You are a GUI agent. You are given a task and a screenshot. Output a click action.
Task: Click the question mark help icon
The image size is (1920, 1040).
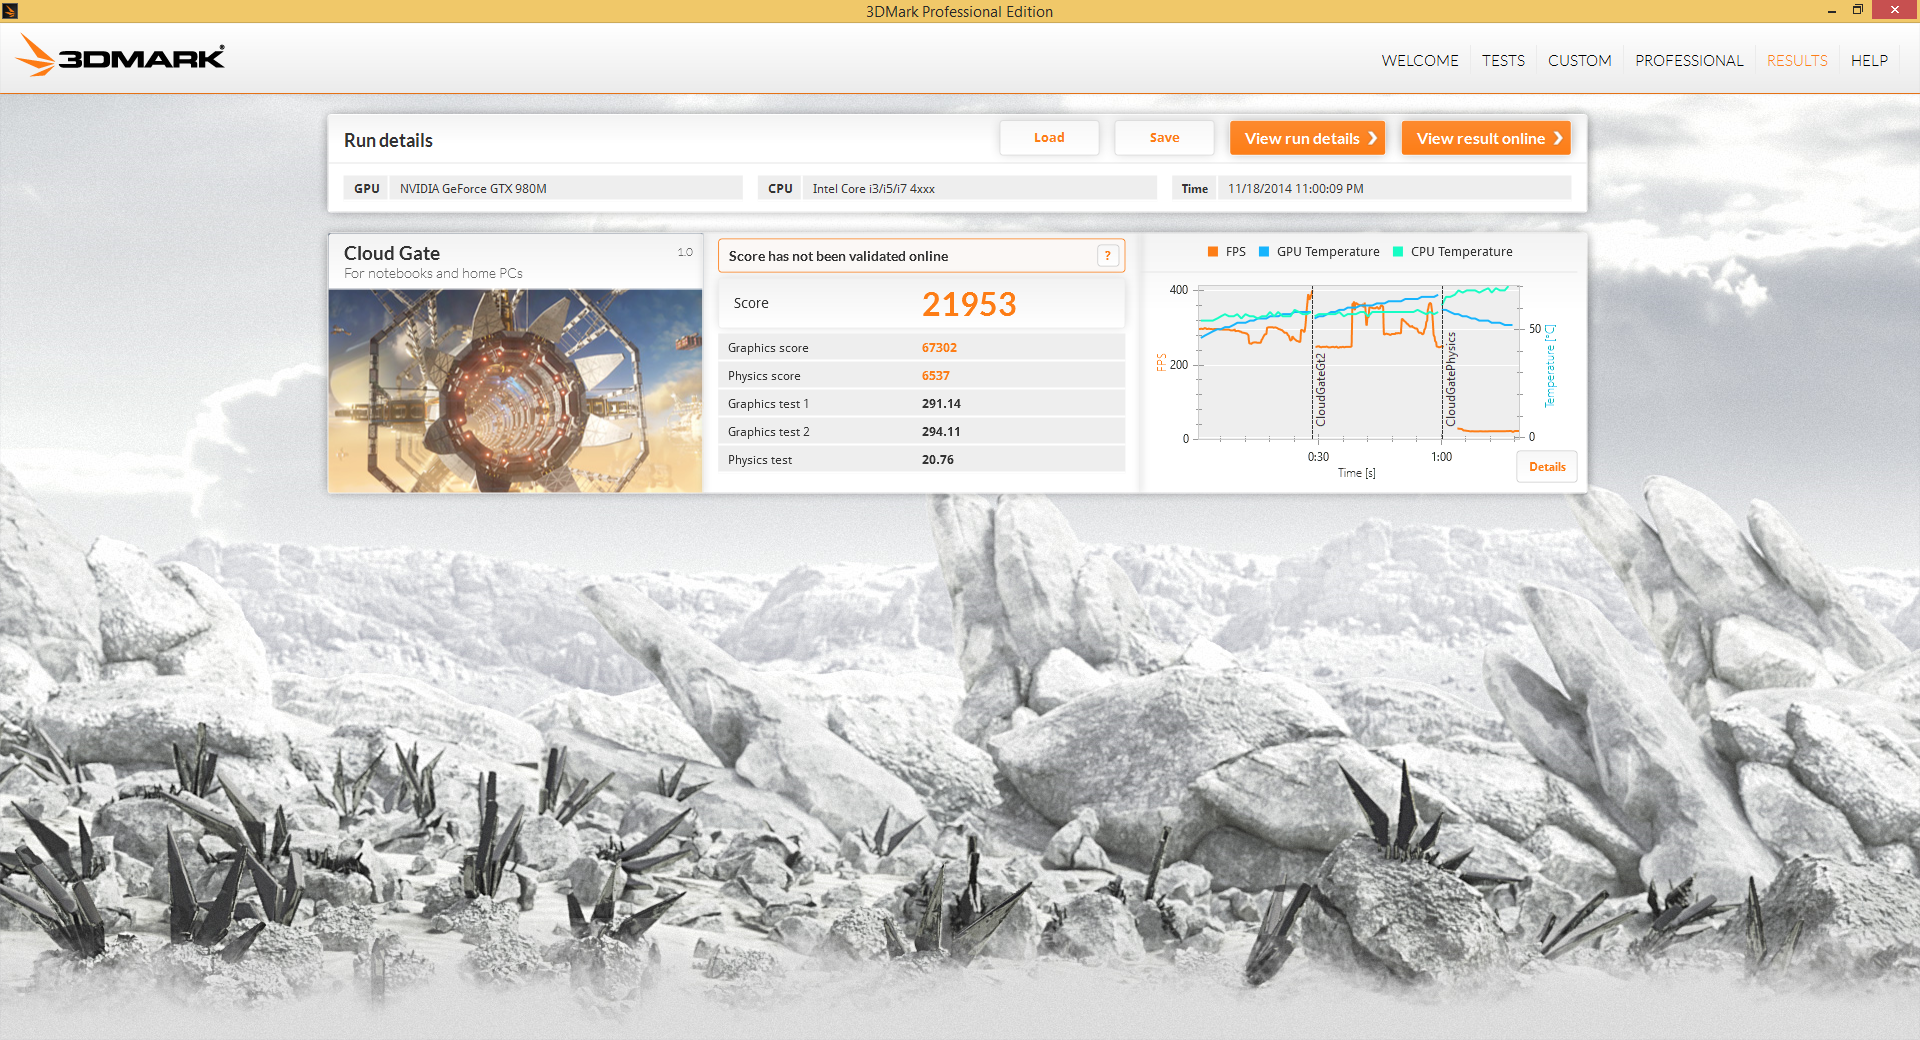pos(1107,256)
